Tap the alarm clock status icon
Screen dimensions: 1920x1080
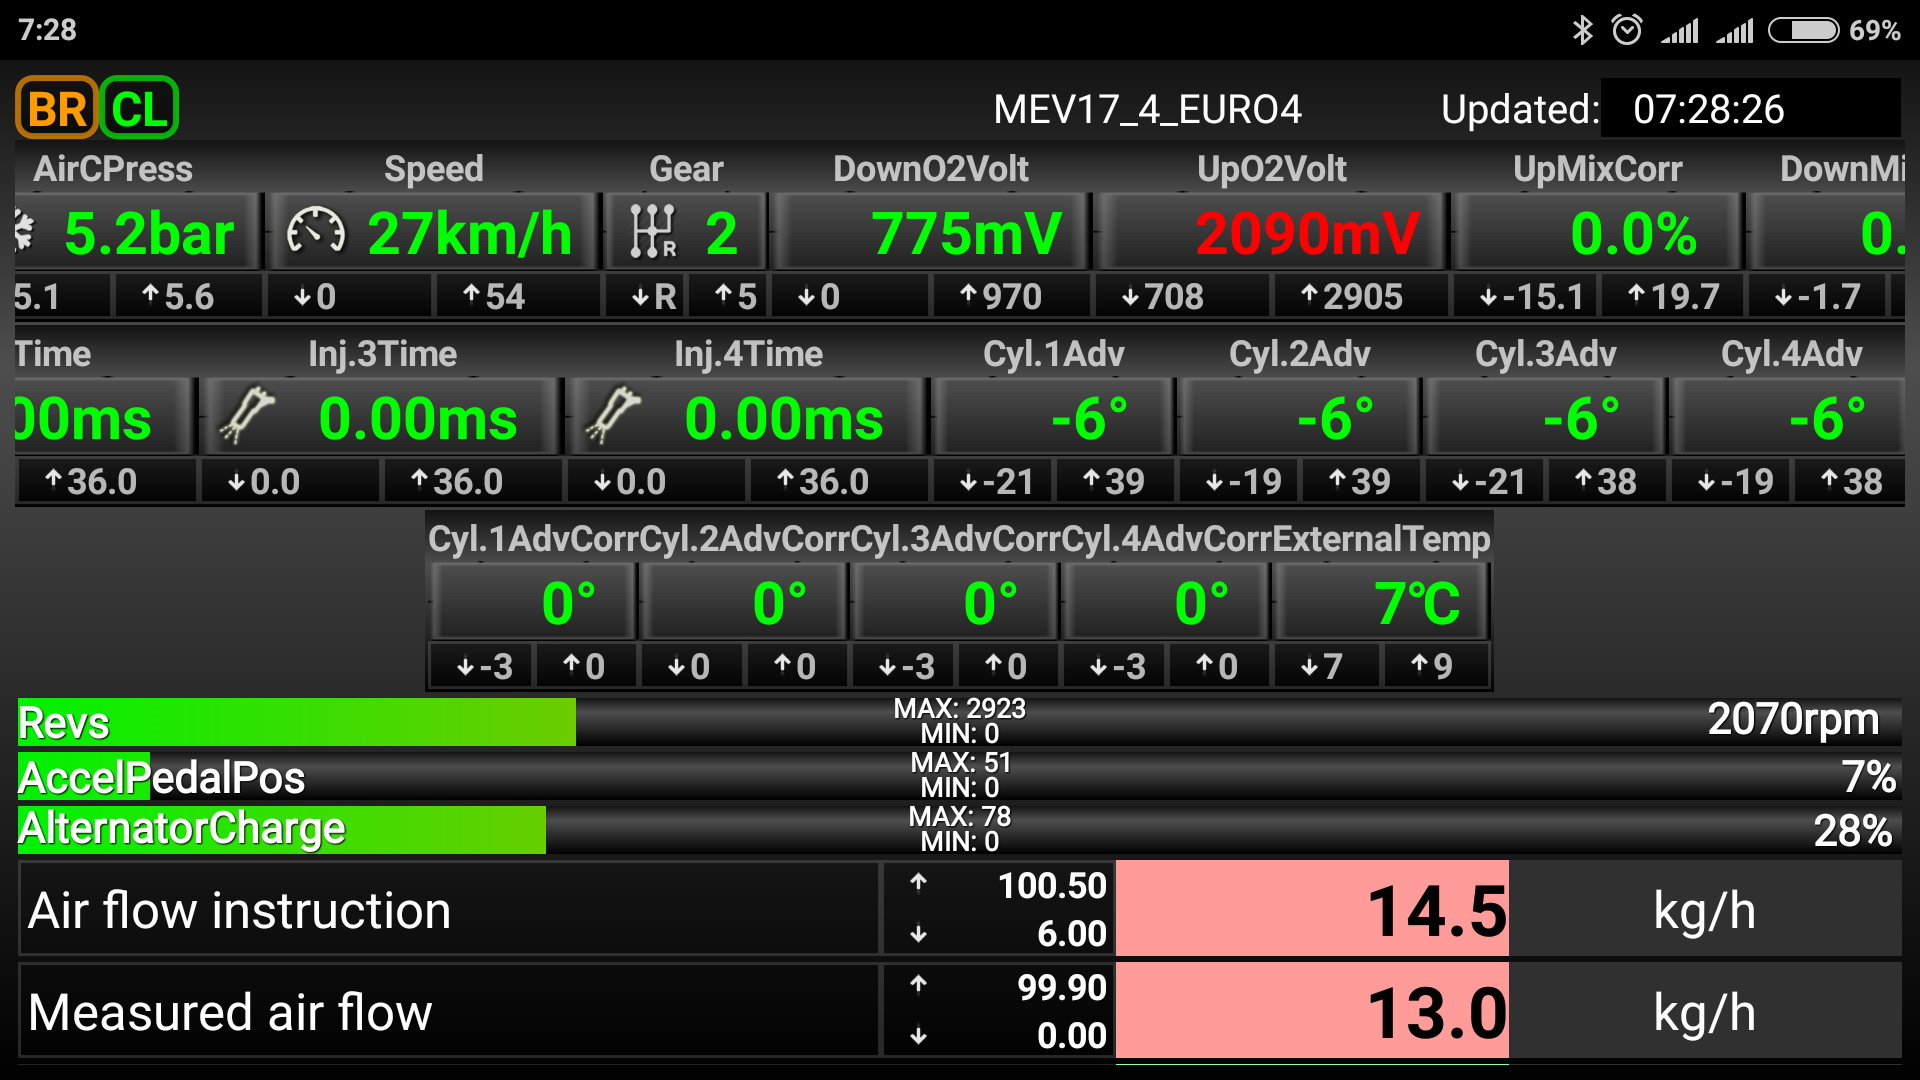[x=1627, y=30]
